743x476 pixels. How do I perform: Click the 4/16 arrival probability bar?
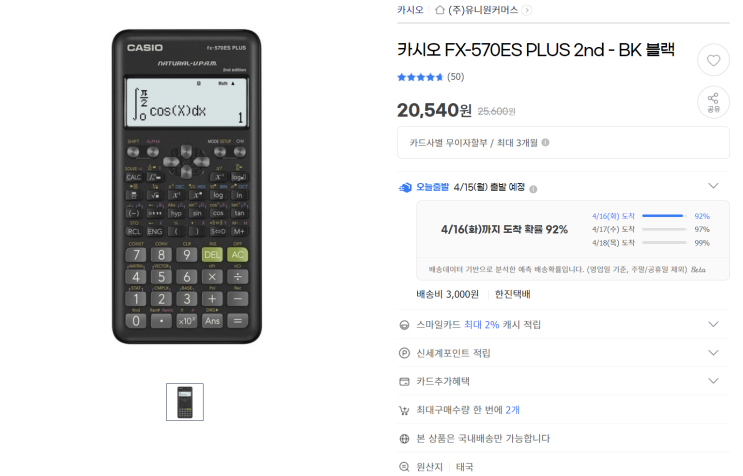(x=664, y=216)
